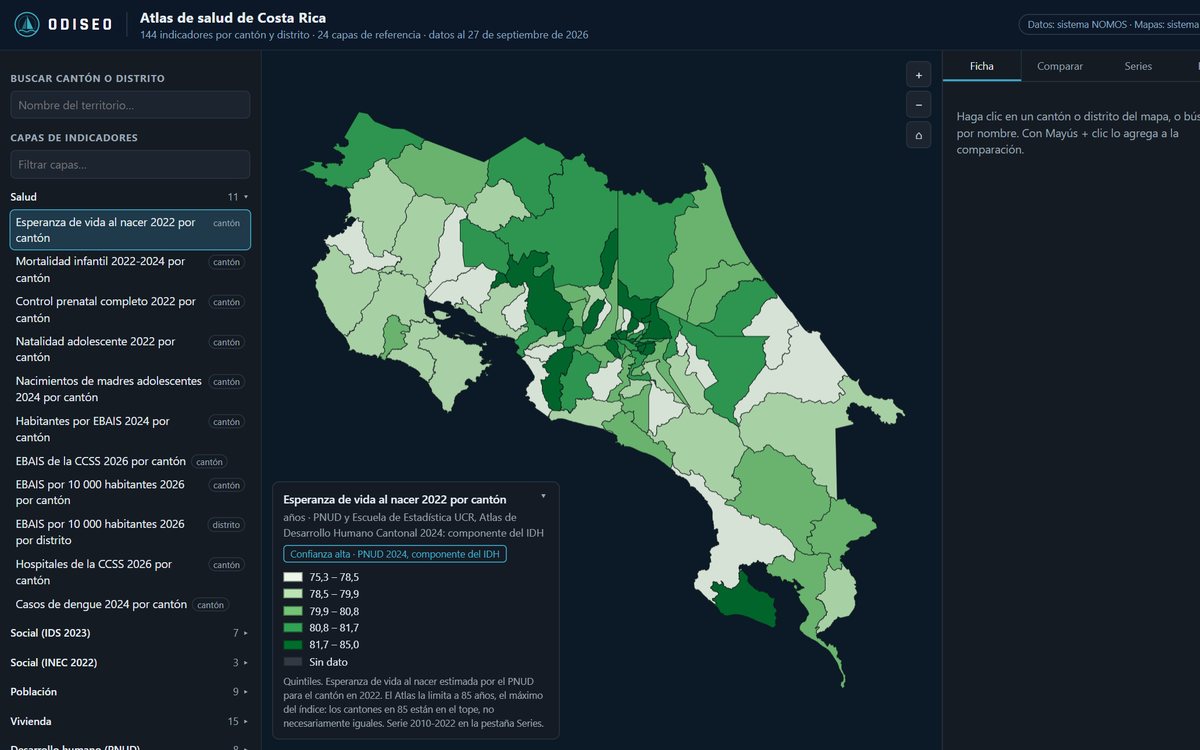Click the 81,7 – 85,0 legend swatch
This screenshot has width=1200, height=750.
(293, 645)
